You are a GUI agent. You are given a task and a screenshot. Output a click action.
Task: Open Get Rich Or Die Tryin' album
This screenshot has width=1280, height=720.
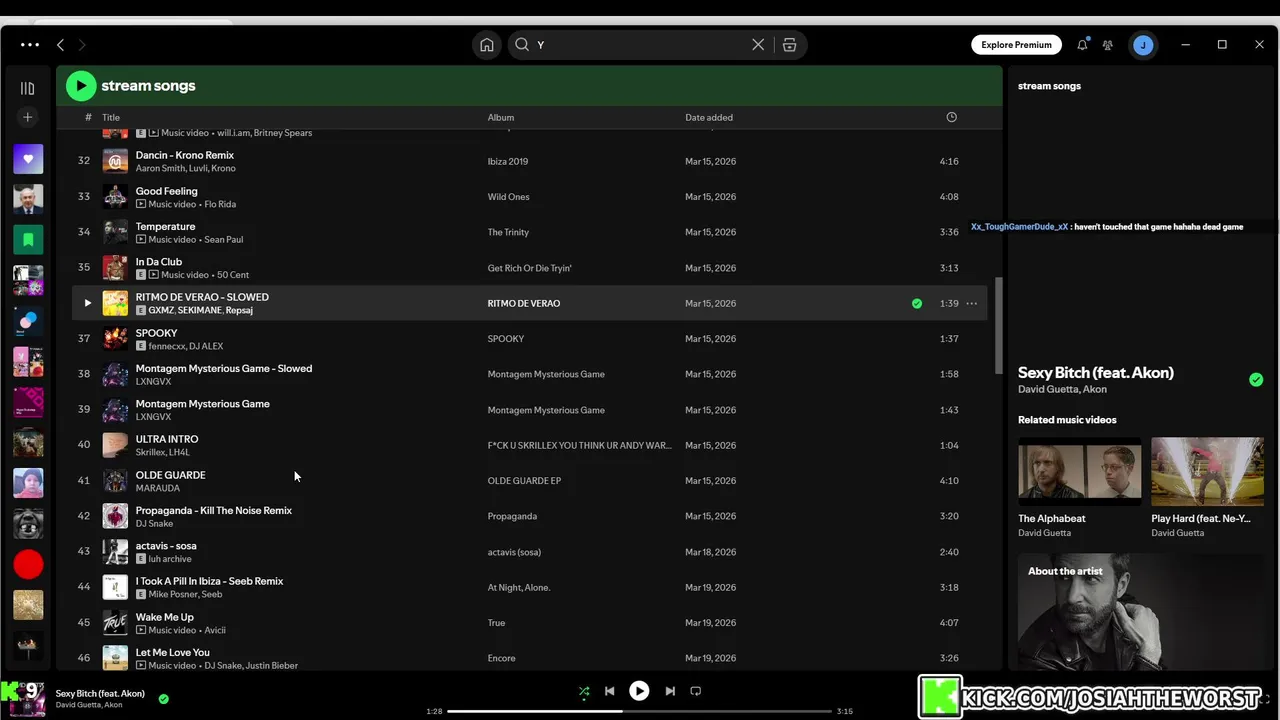click(530, 268)
